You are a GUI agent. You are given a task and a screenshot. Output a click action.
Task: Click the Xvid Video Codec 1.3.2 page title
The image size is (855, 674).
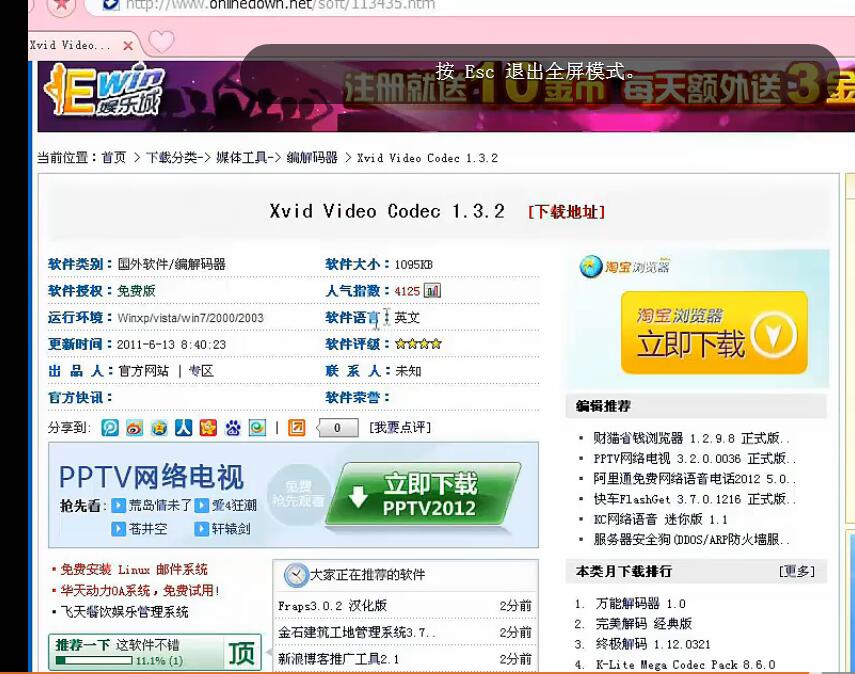pos(387,212)
